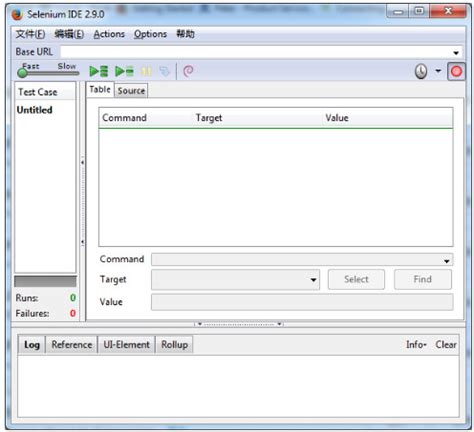This screenshot has width=474, height=432.
Task: Select the Untitled test case
Action: coord(35,110)
